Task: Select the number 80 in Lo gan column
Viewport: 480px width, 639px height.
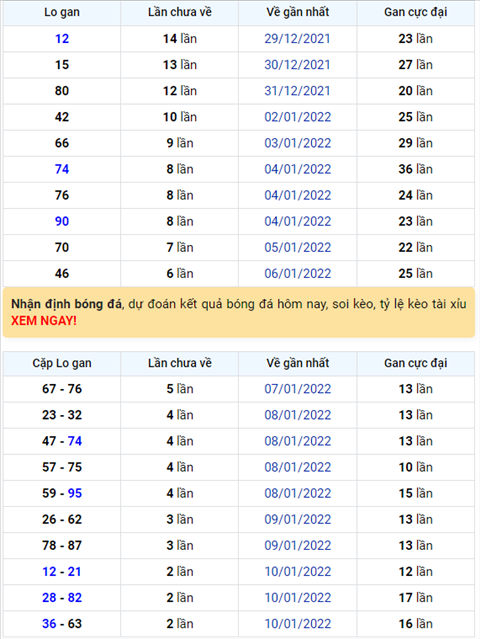Action: tap(62, 91)
